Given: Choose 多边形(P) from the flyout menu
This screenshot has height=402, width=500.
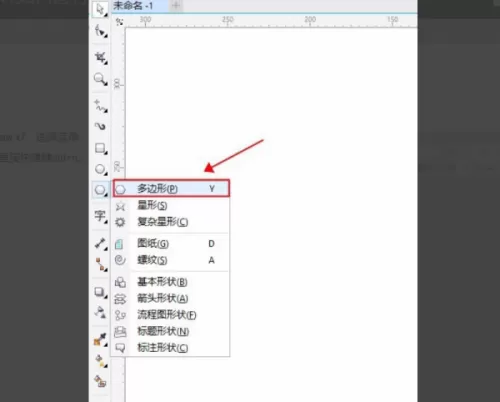Looking at the screenshot, I should click(x=171, y=188).
